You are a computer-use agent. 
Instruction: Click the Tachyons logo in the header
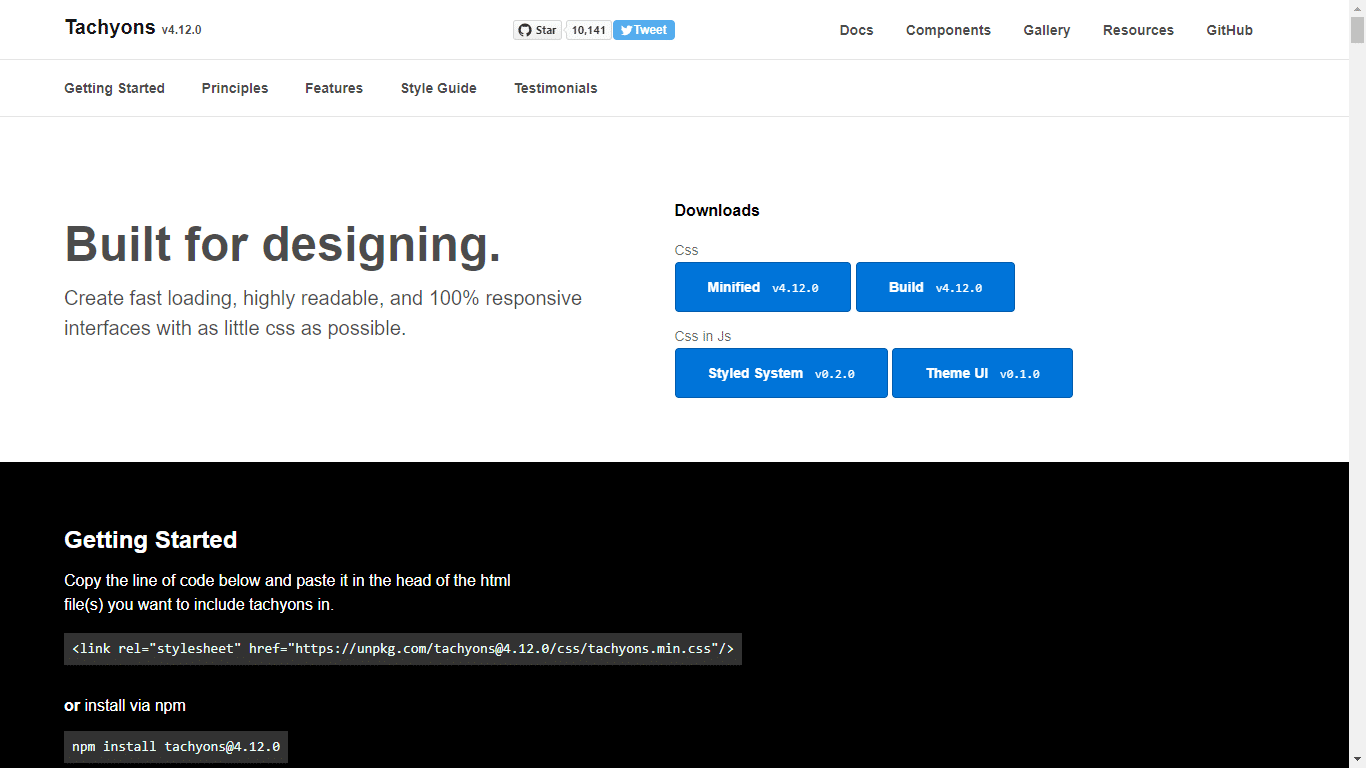110,27
